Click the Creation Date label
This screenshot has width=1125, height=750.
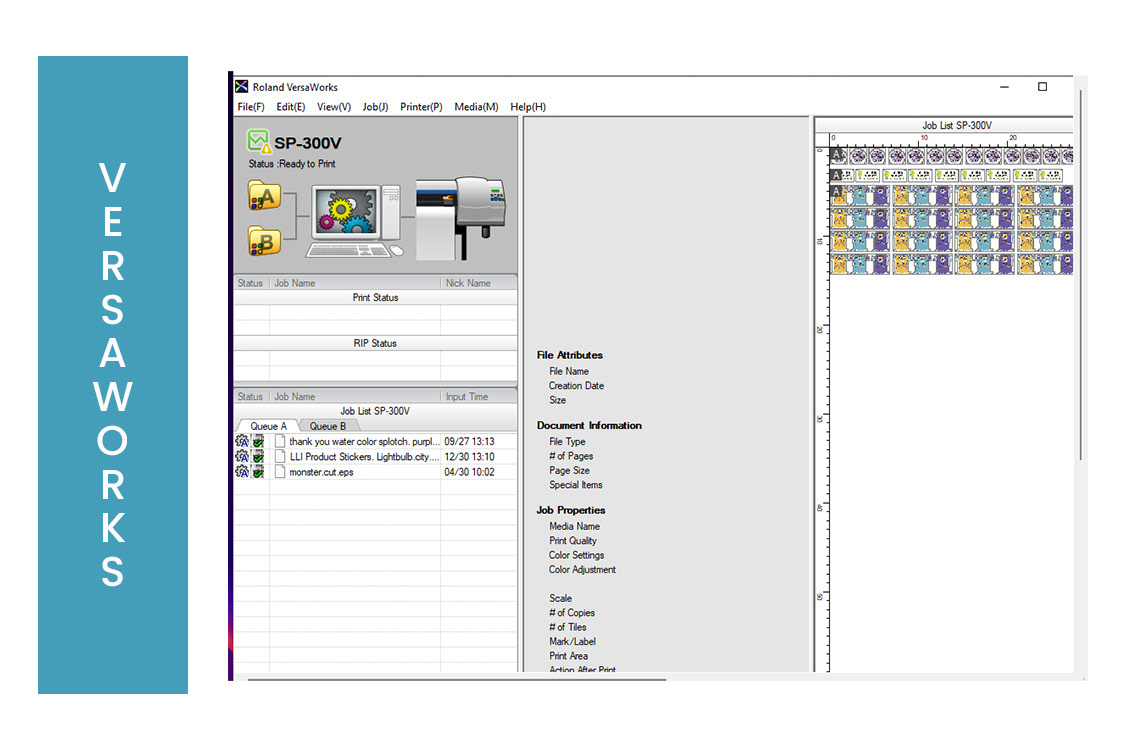(576, 385)
